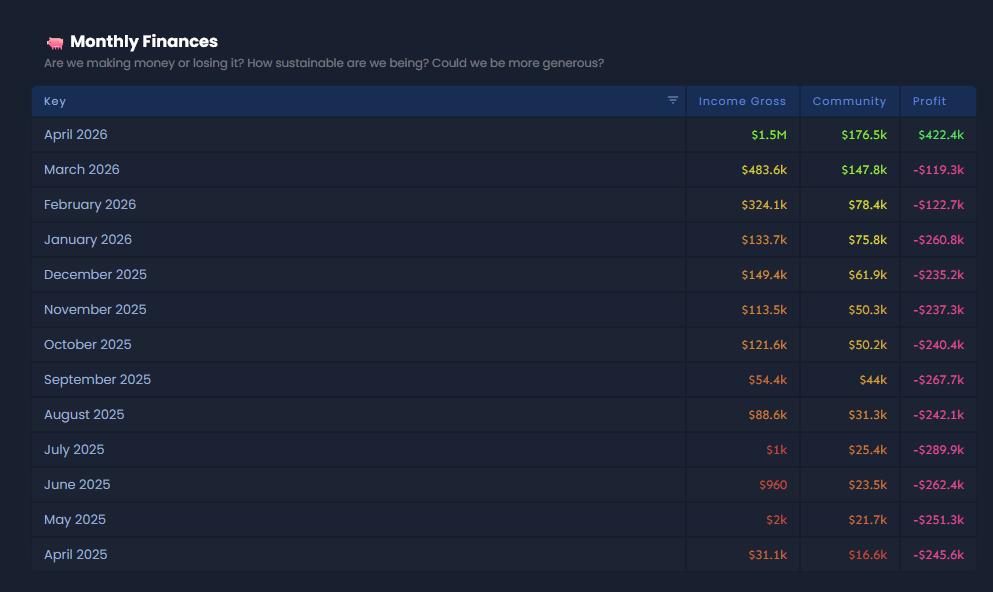This screenshot has width=993, height=592.
Task: Click the $176.5k community value
Action: (x=864, y=135)
